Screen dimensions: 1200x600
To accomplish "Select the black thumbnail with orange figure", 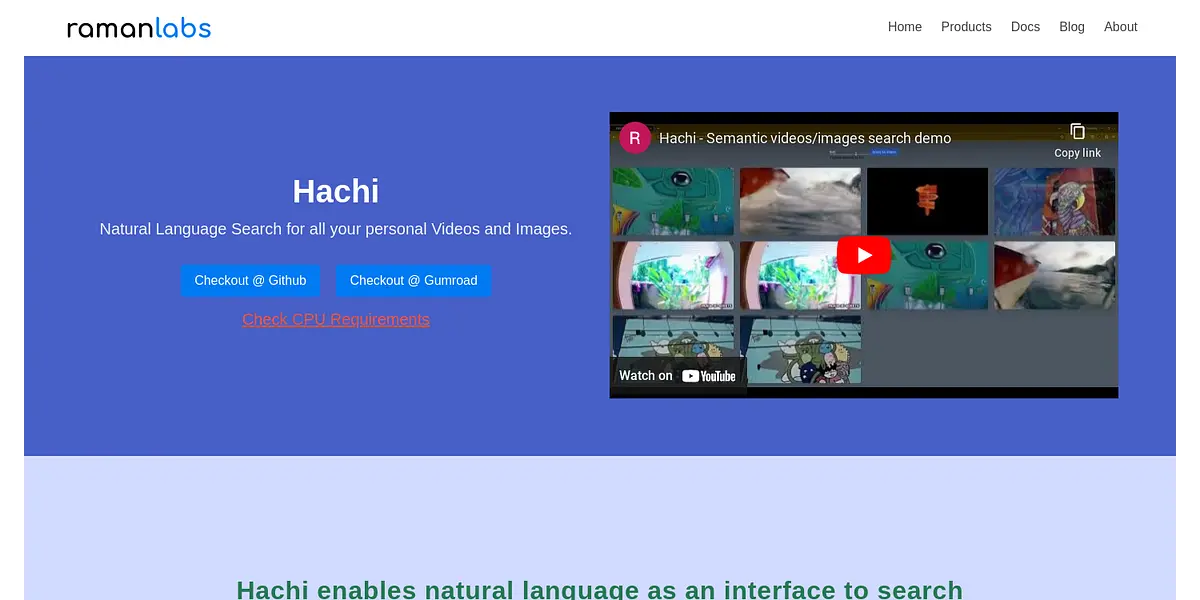I will [927, 201].
